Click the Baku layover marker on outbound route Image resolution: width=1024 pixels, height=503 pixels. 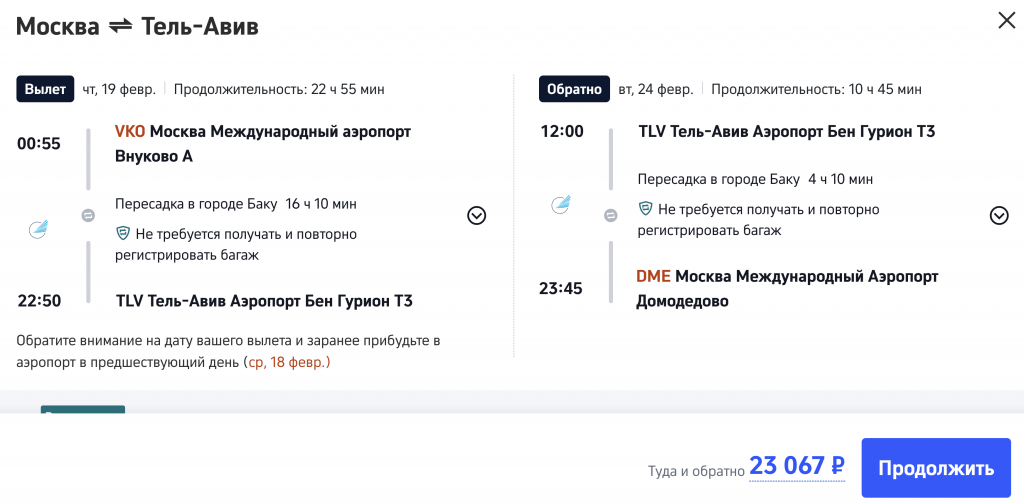coord(88,215)
